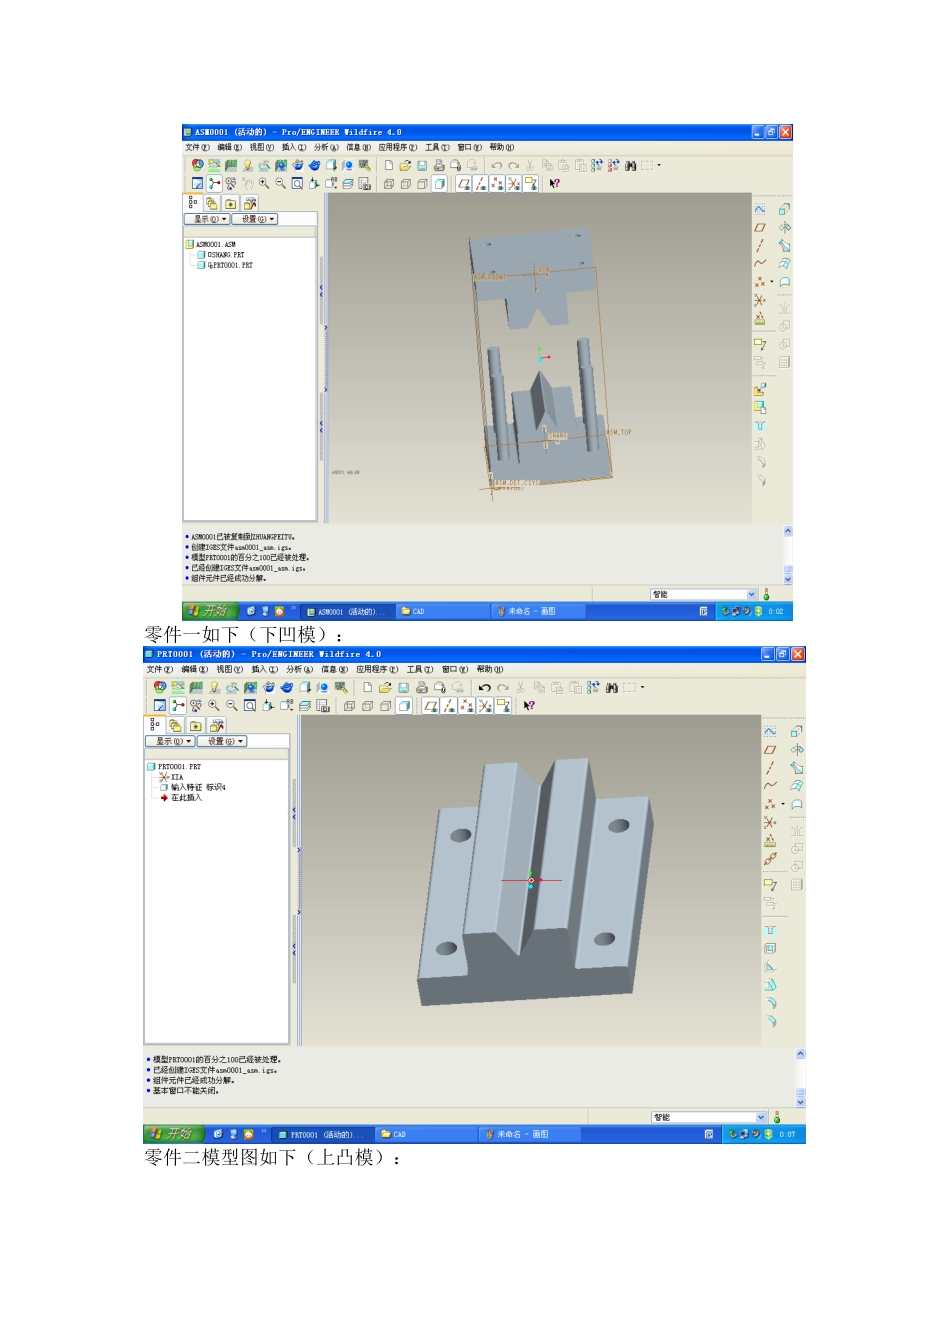This screenshot has height=1344, width=950.
Task: Toggle datum axis display in ASM0001 window
Action: pos(480,184)
